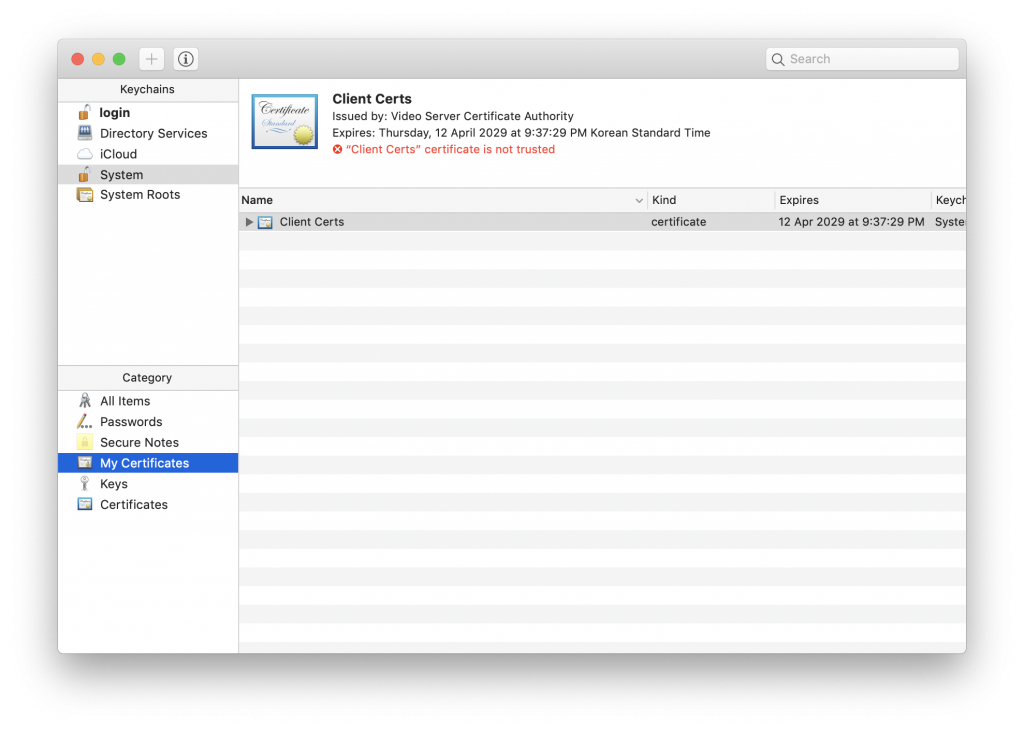Screen dimensions: 1024x730
Task: Filter by Secure Notes
Action: point(139,443)
